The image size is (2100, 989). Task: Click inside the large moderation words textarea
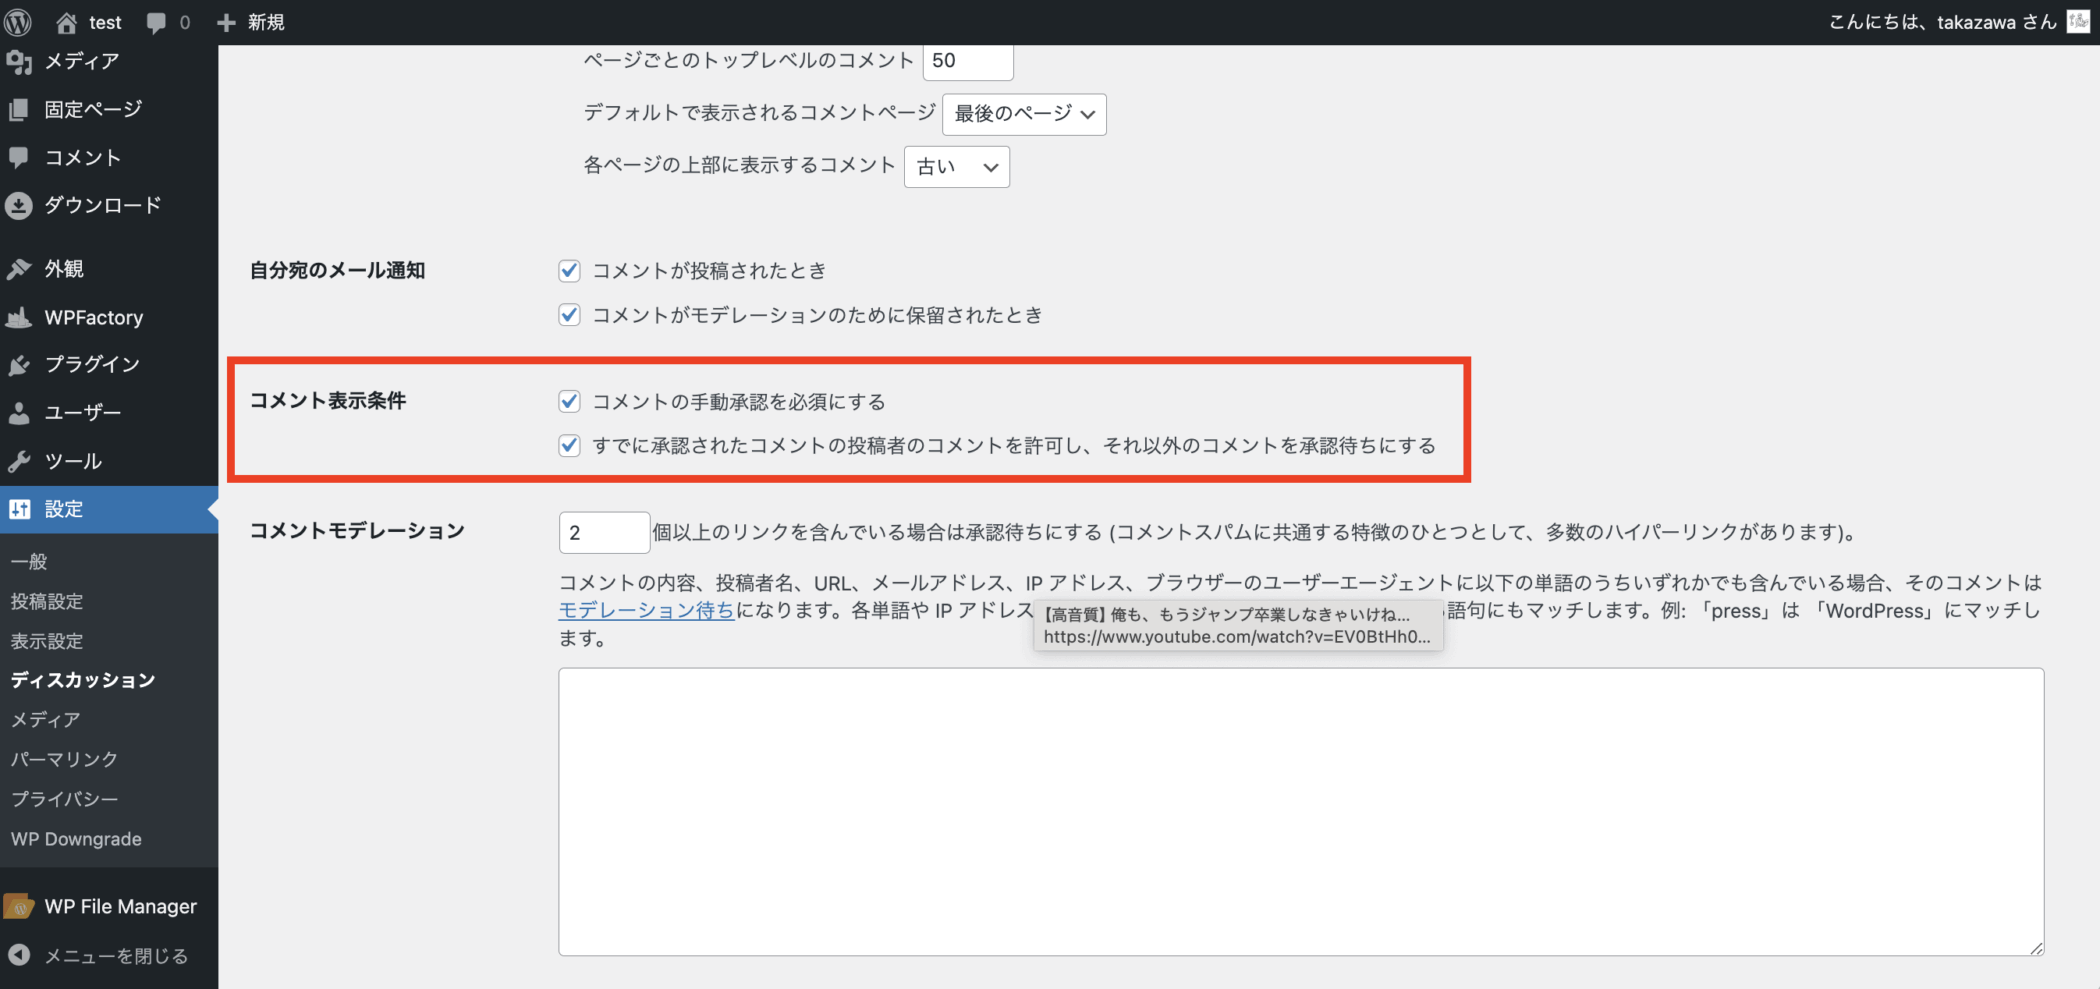(1300, 810)
